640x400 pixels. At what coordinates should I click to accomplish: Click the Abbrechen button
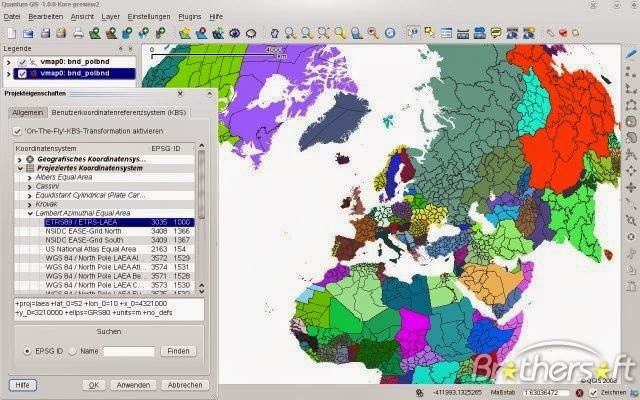185,385
